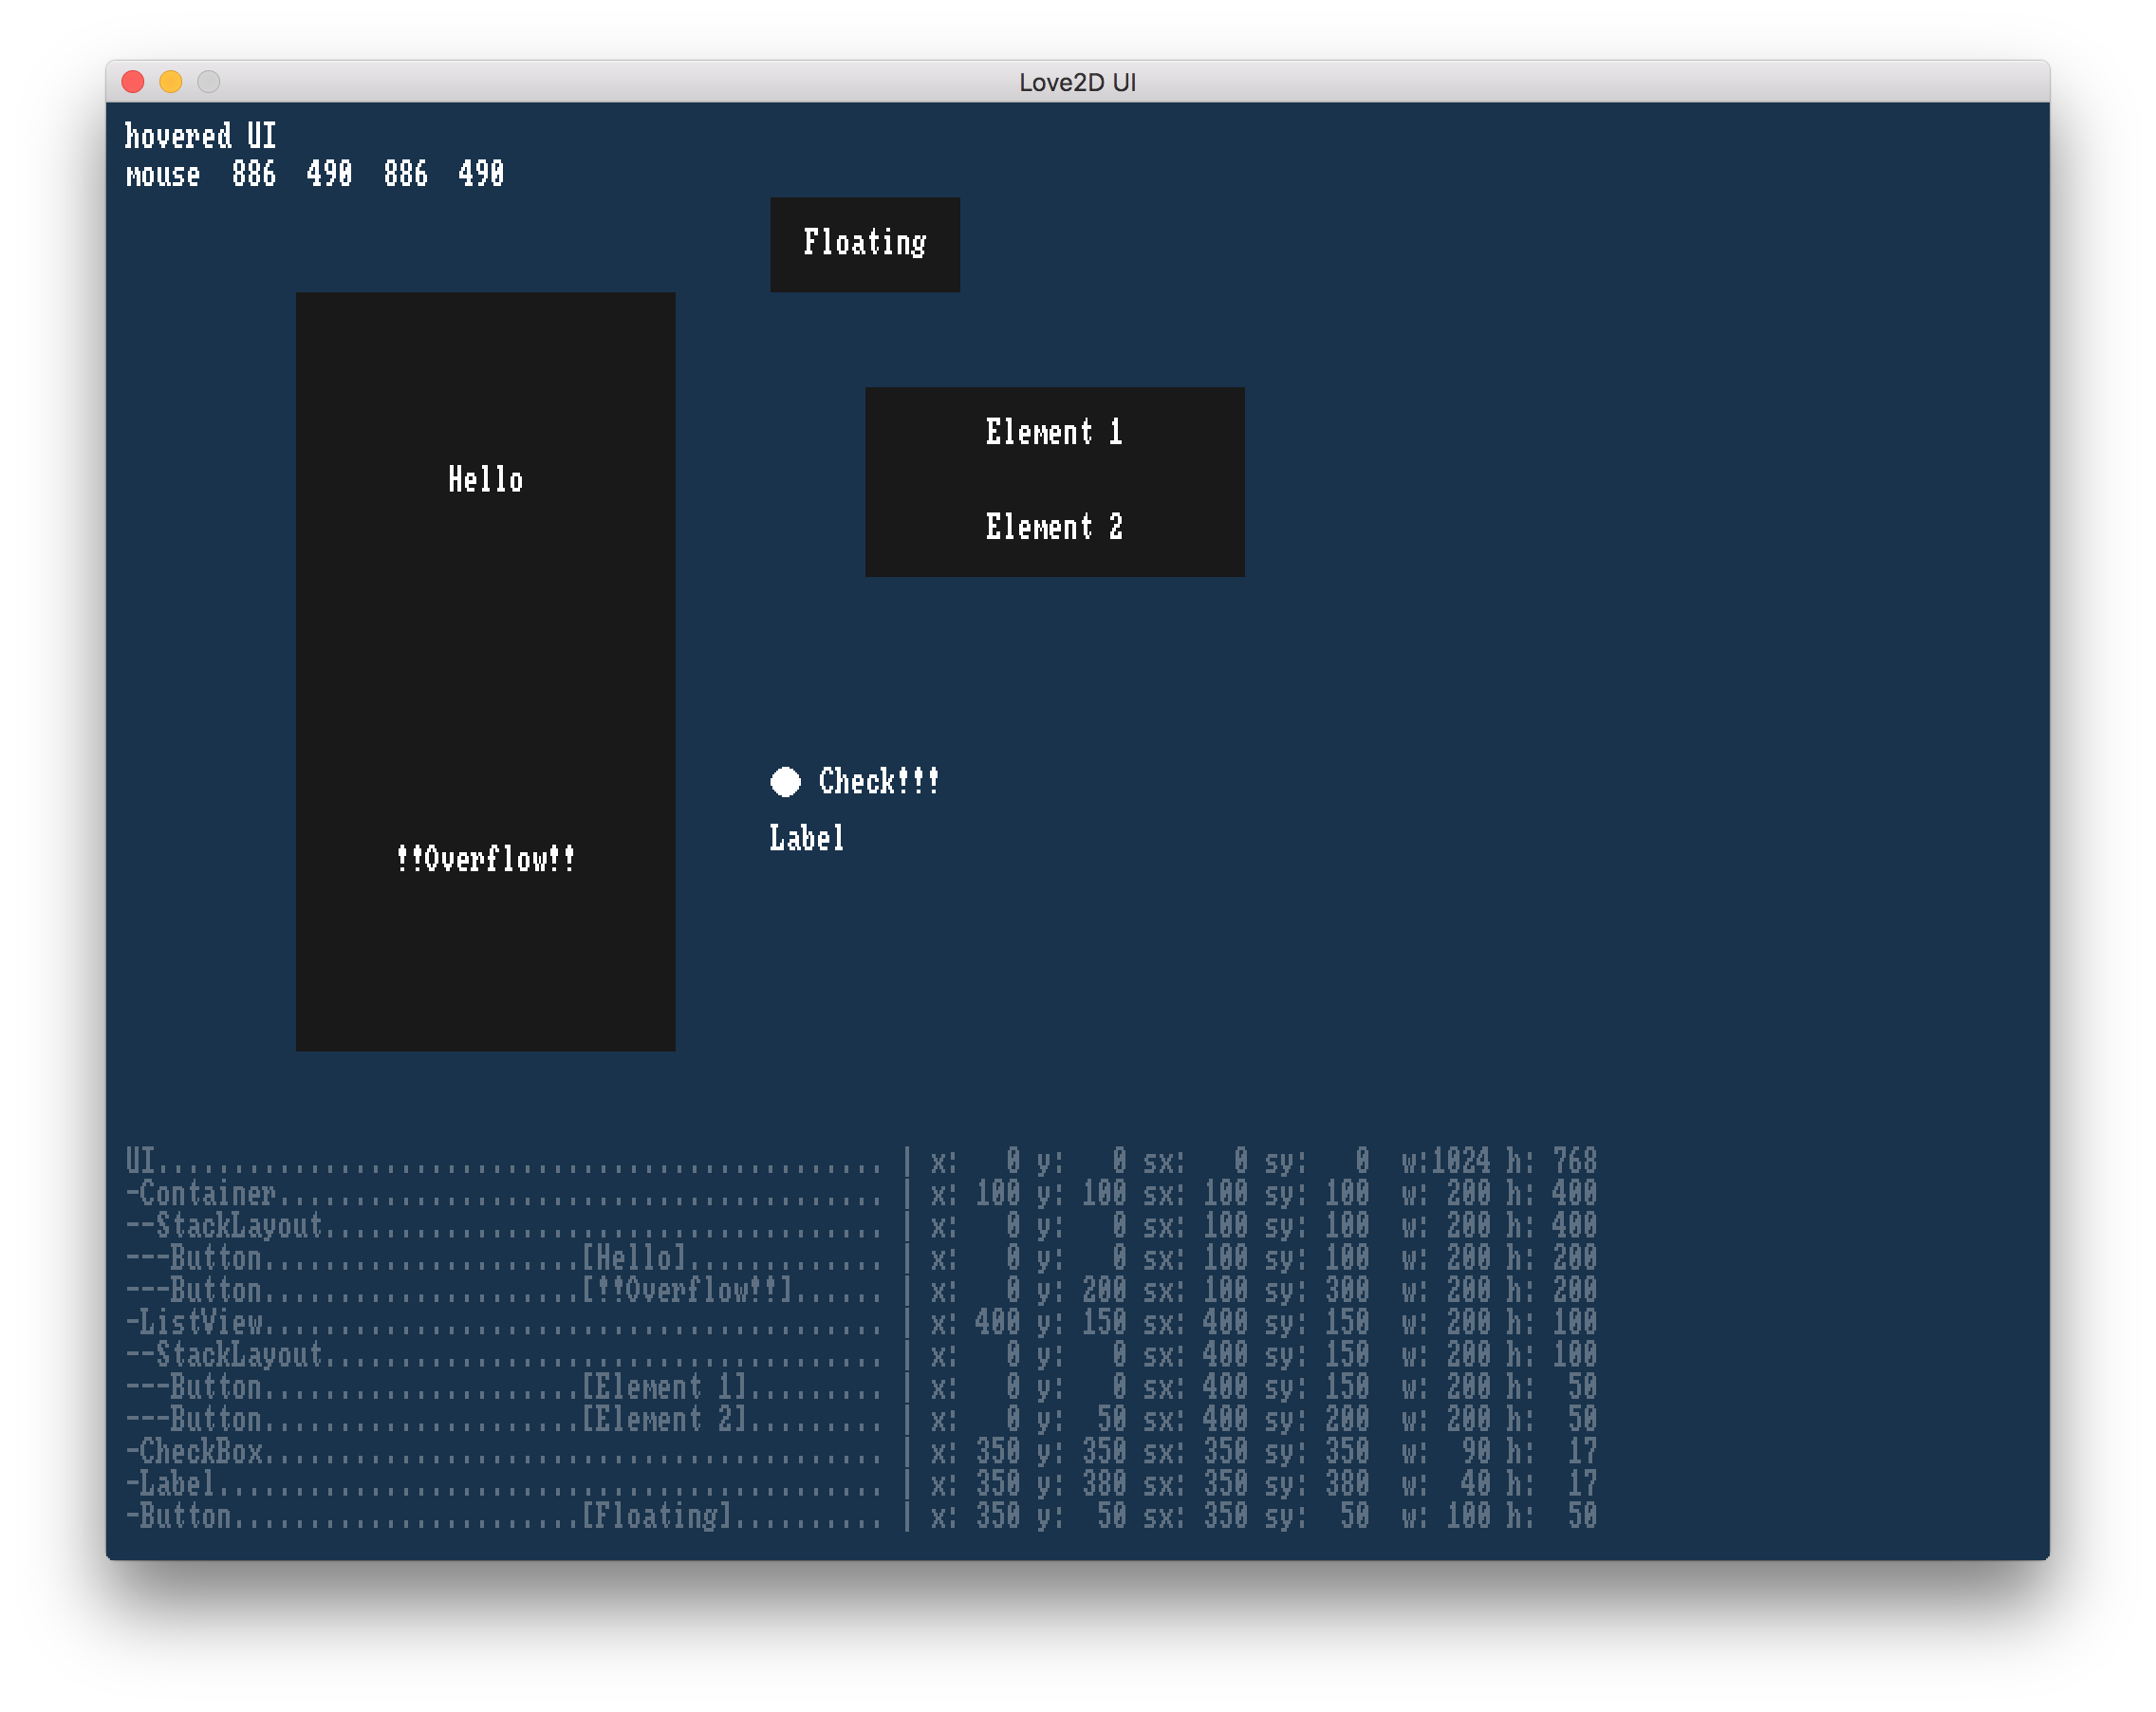Click the mouse coordinates debug line

coord(314,175)
